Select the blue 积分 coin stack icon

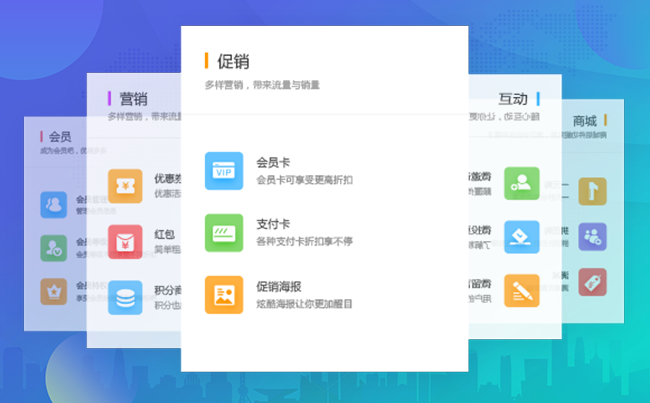(125, 298)
